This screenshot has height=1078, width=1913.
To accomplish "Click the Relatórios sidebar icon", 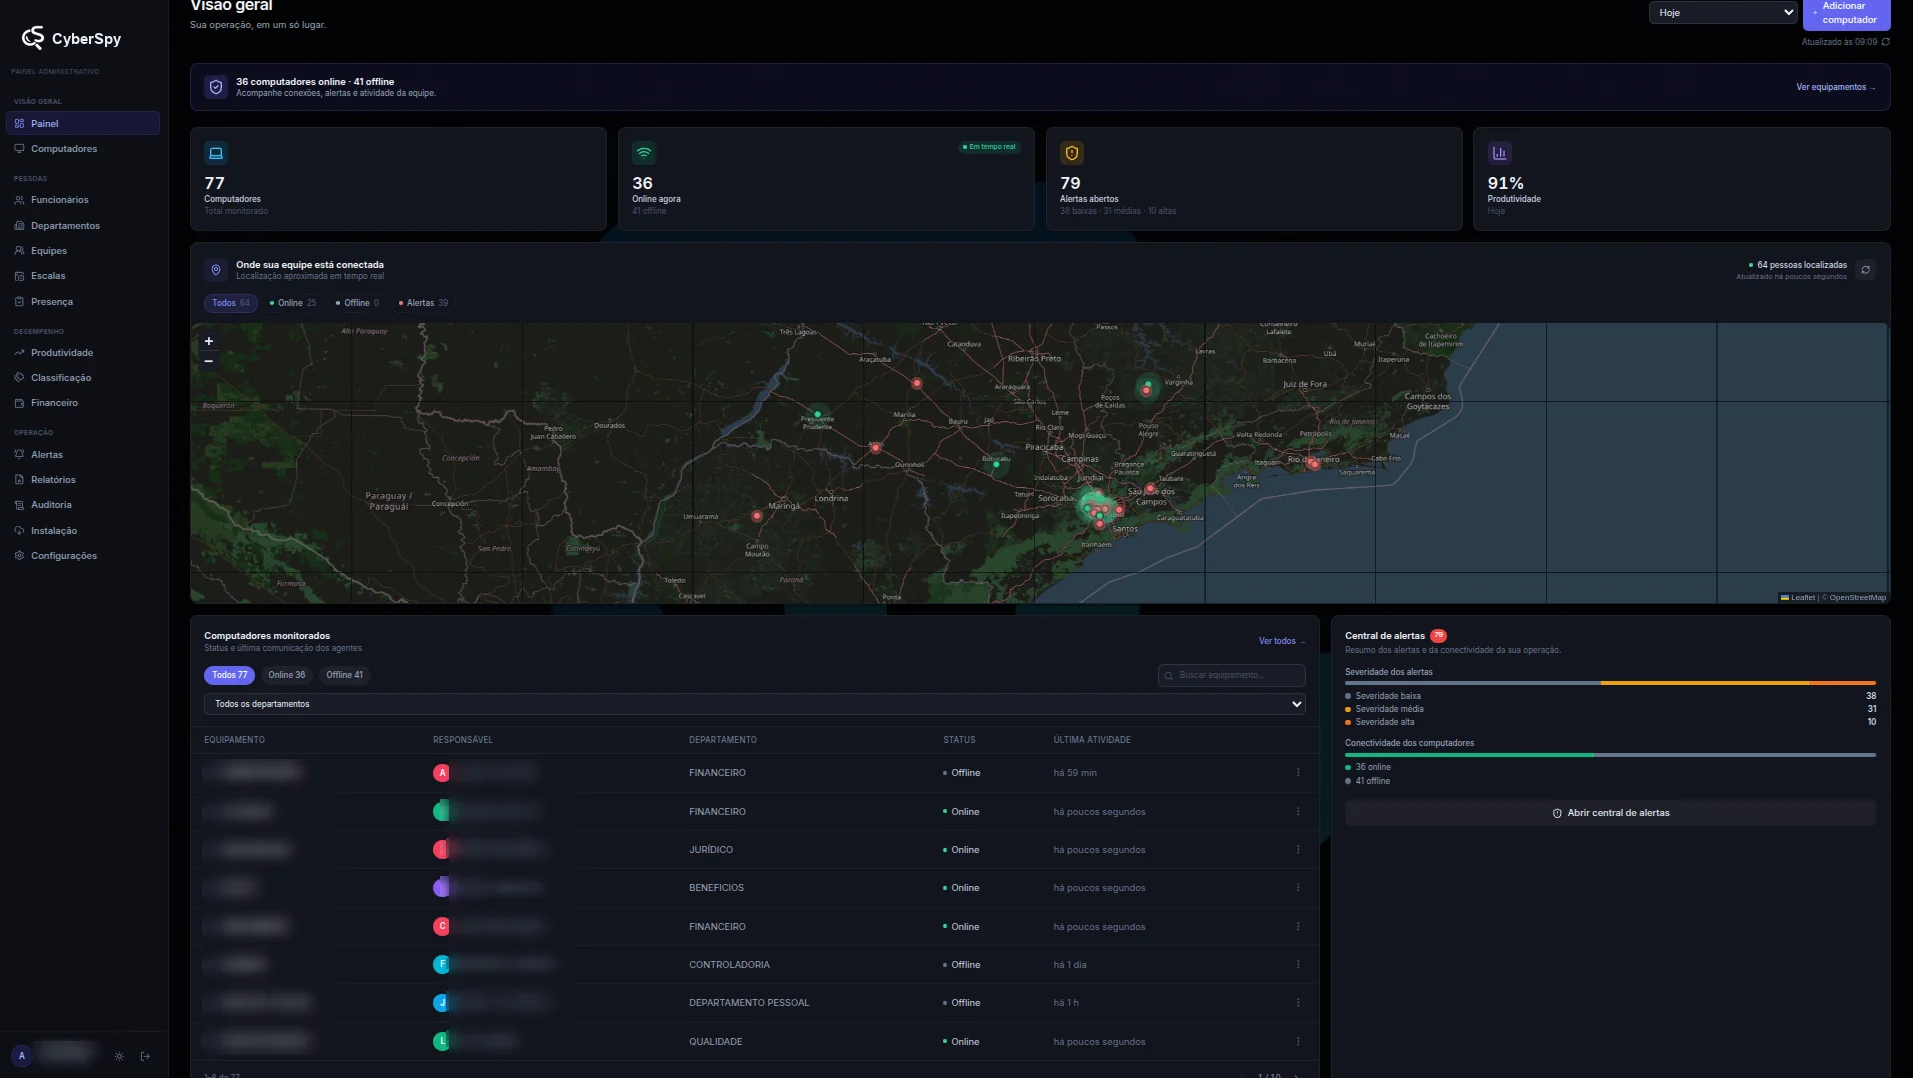I will (x=19, y=480).
